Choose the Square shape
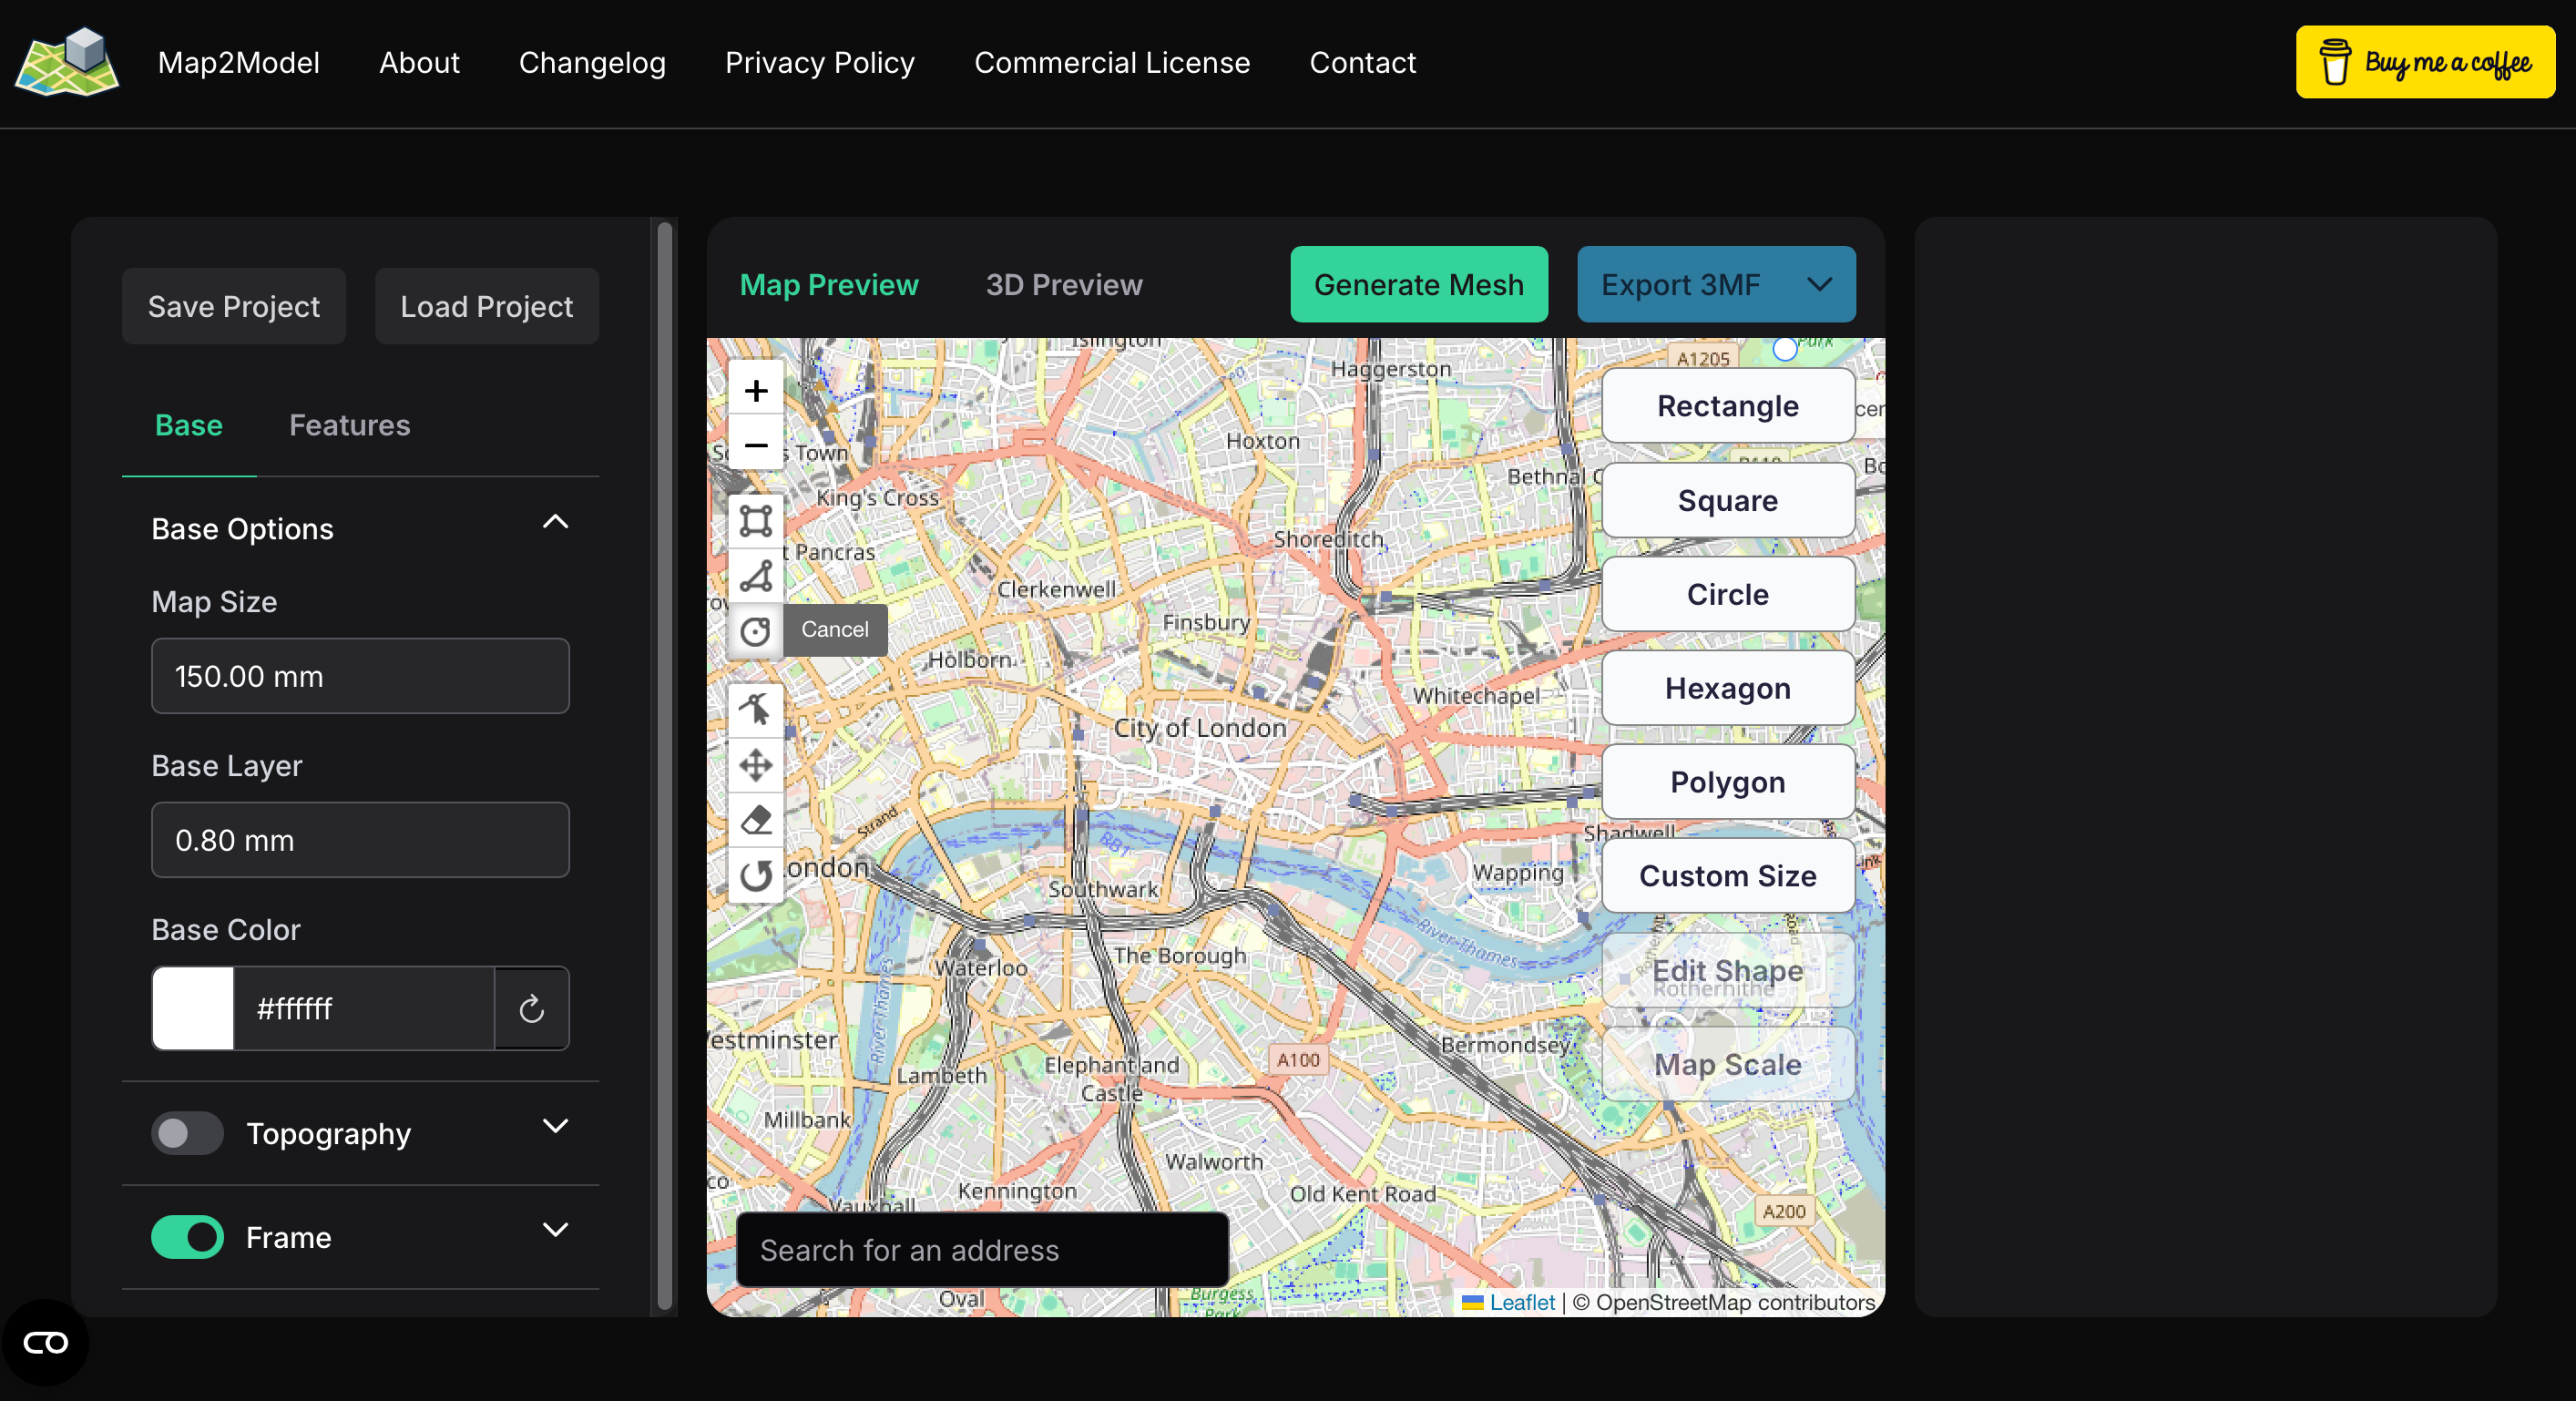 click(x=1728, y=500)
